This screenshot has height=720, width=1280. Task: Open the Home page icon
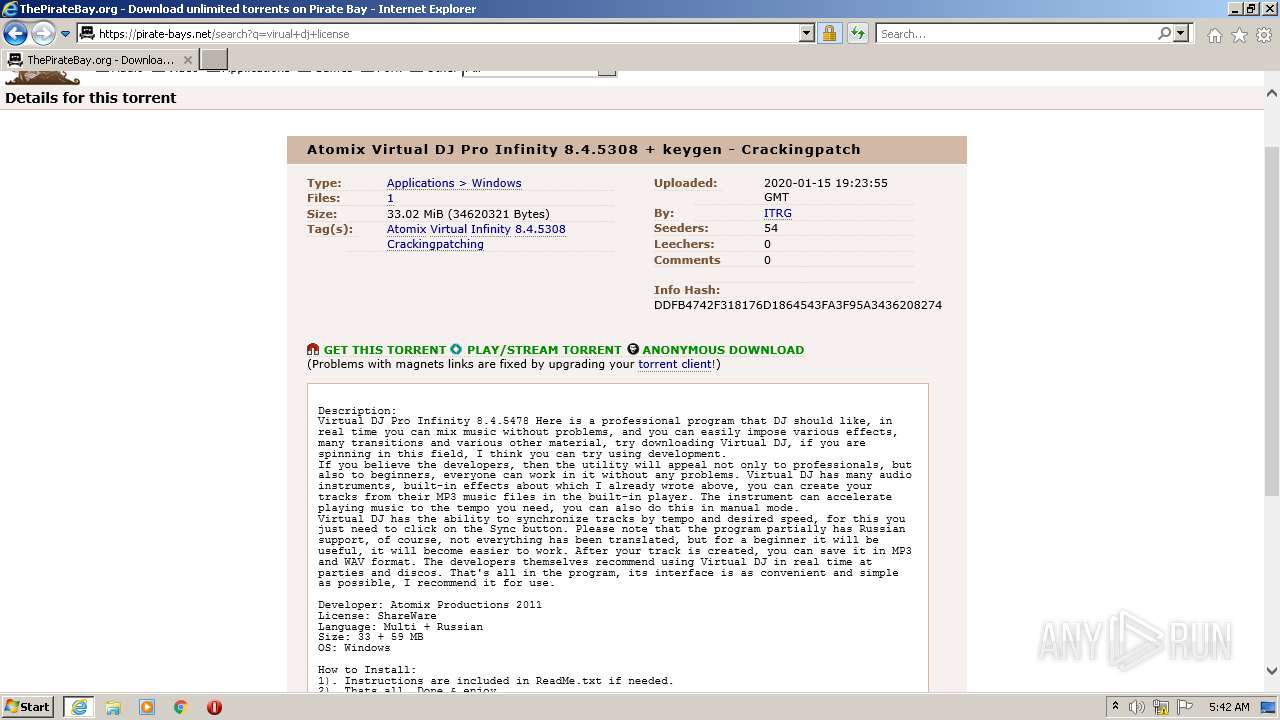point(1214,35)
